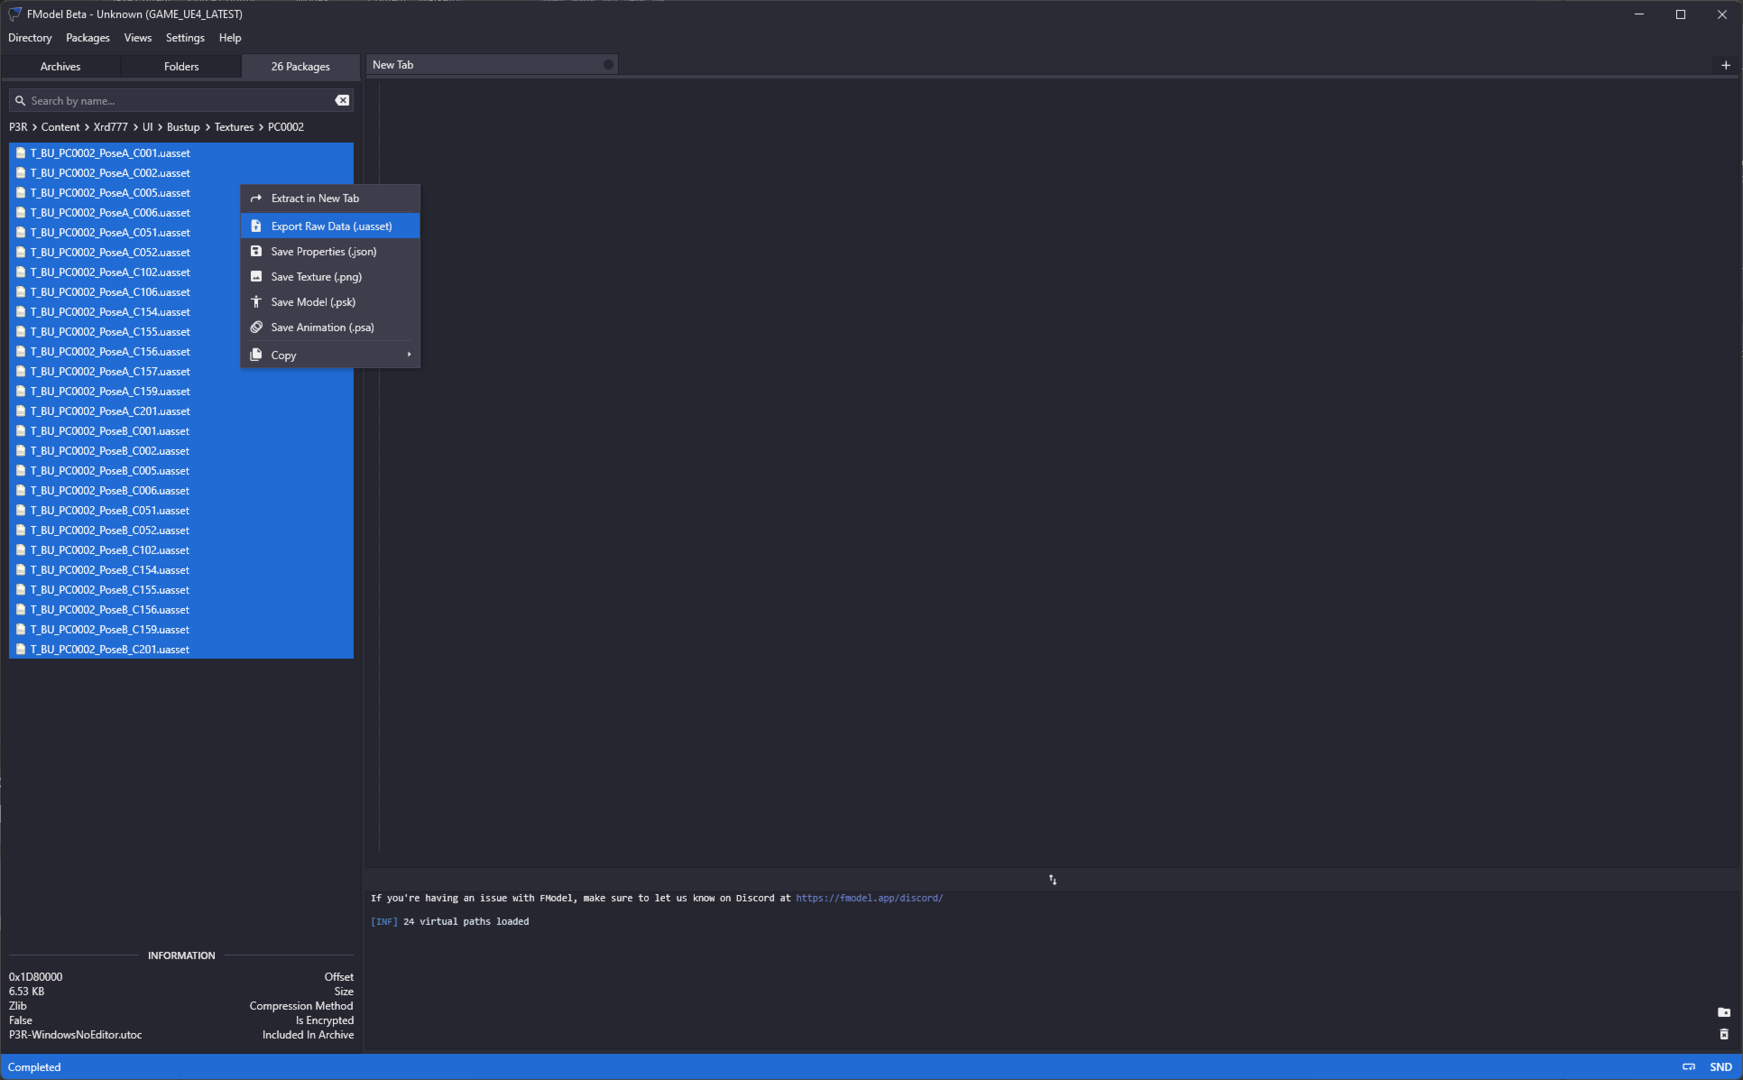
Task: Click the search magnifier icon
Action: pyautogui.click(x=20, y=101)
